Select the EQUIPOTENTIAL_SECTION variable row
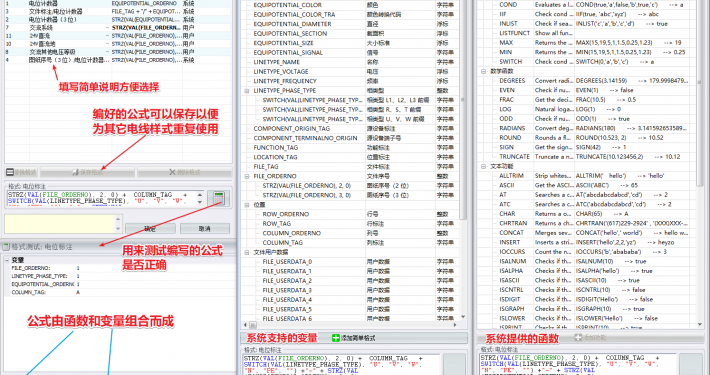710x375 pixels. (350, 34)
